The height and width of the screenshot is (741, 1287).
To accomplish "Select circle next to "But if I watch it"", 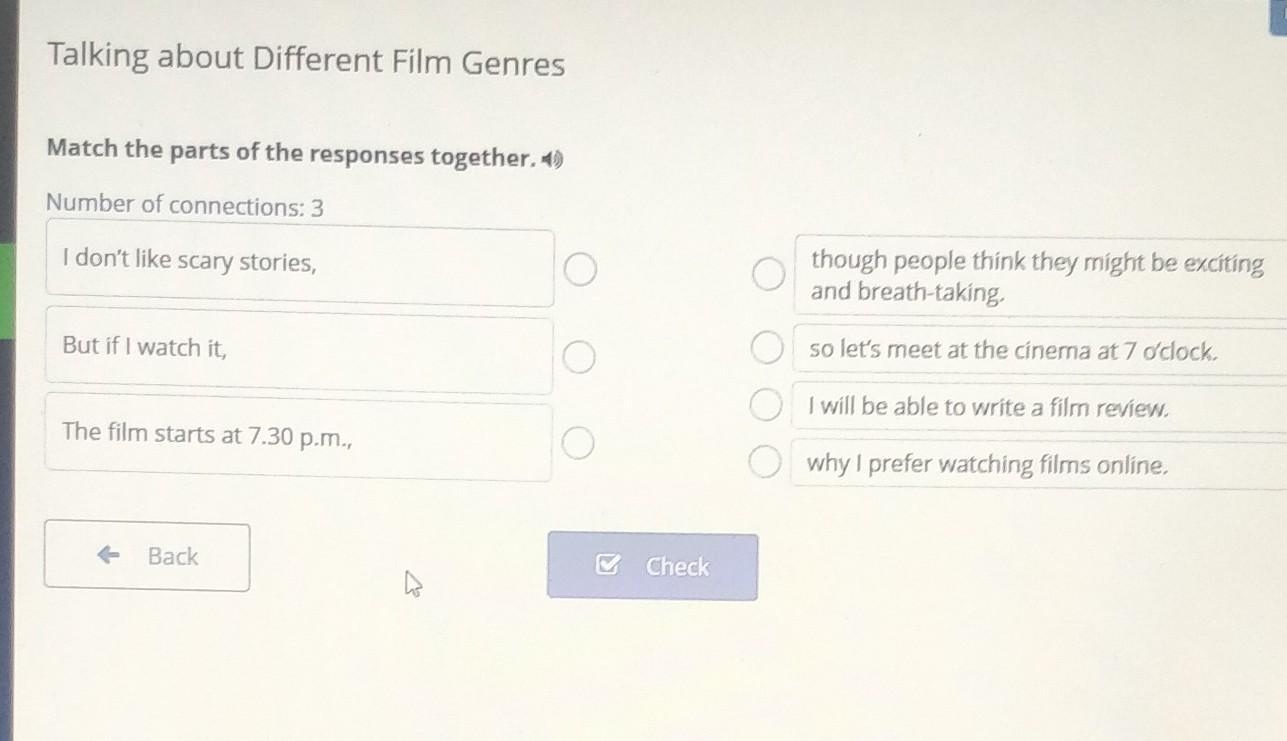I will pyautogui.click(x=578, y=356).
